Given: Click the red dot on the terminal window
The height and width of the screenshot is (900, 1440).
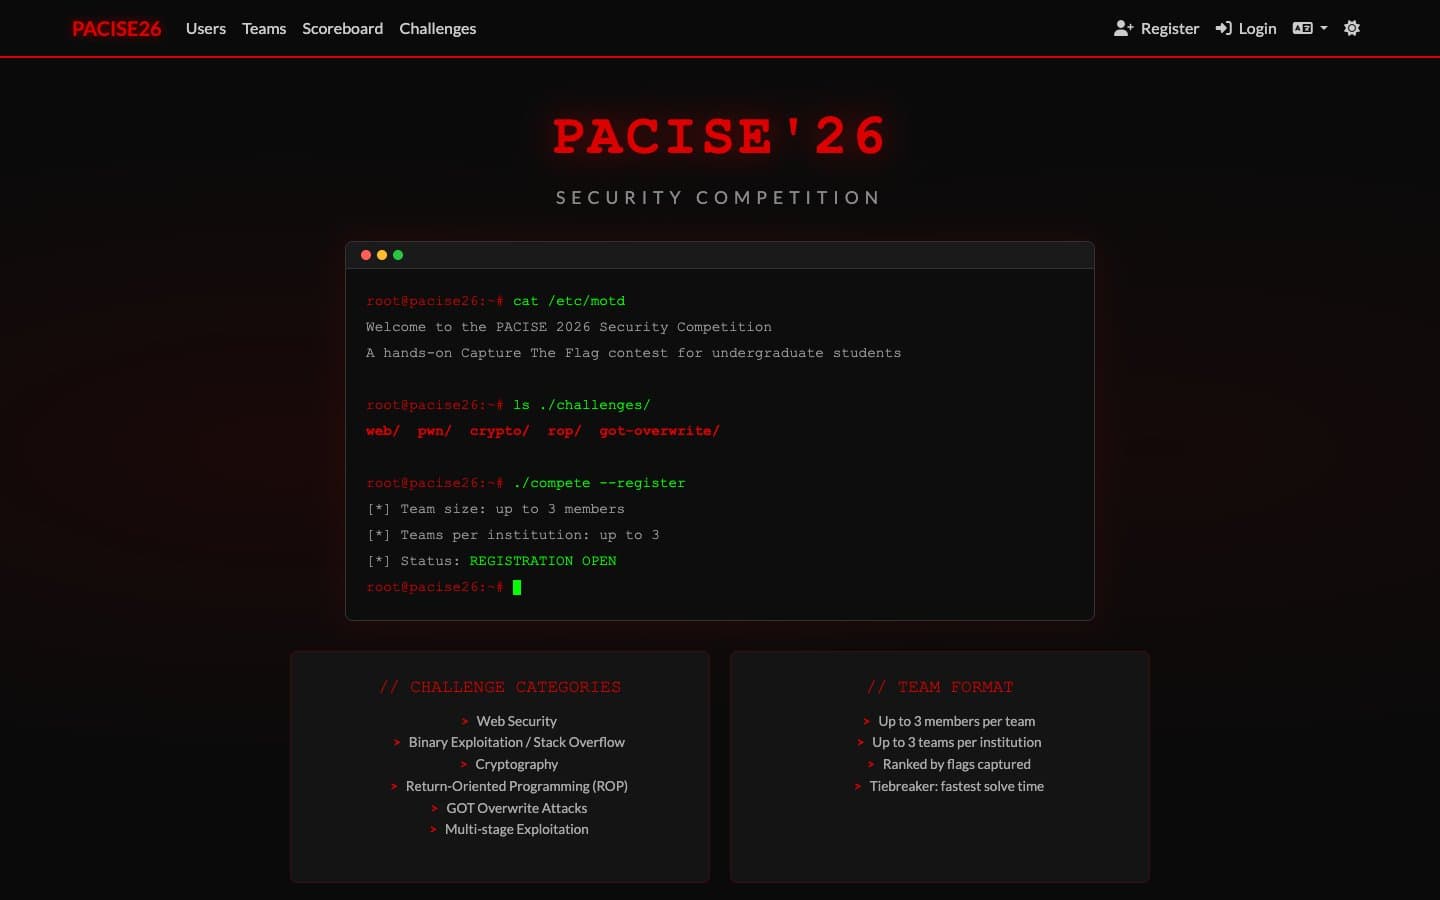Looking at the screenshot, I should pos(366,255).
